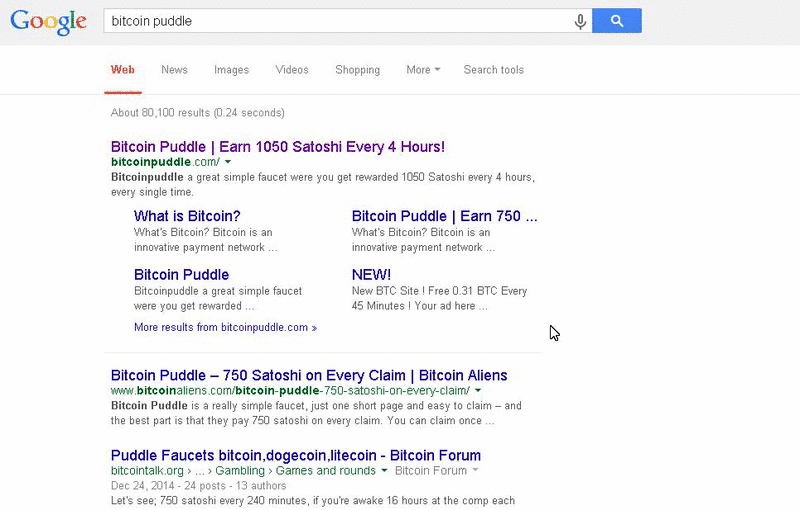Expand arrow after 'Games and rounds' breadcrumb
The height and width of the screenshot is (510, 800).
click(384, 470)
